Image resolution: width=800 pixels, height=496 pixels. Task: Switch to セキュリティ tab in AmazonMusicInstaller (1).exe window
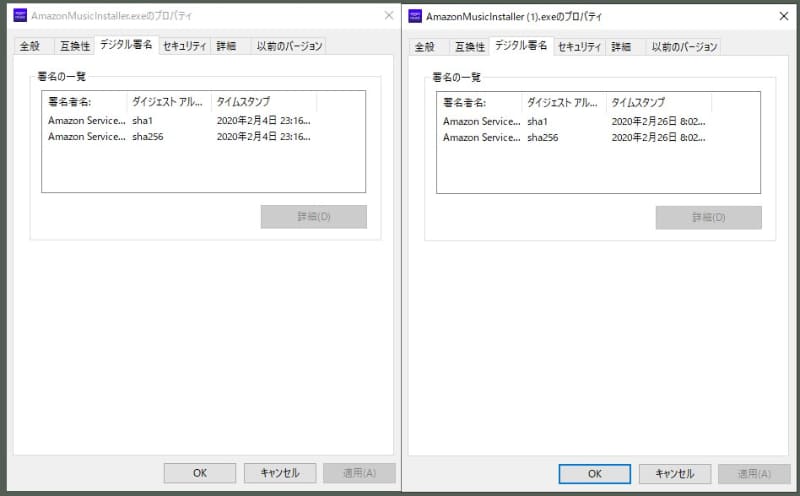[579, 47]
